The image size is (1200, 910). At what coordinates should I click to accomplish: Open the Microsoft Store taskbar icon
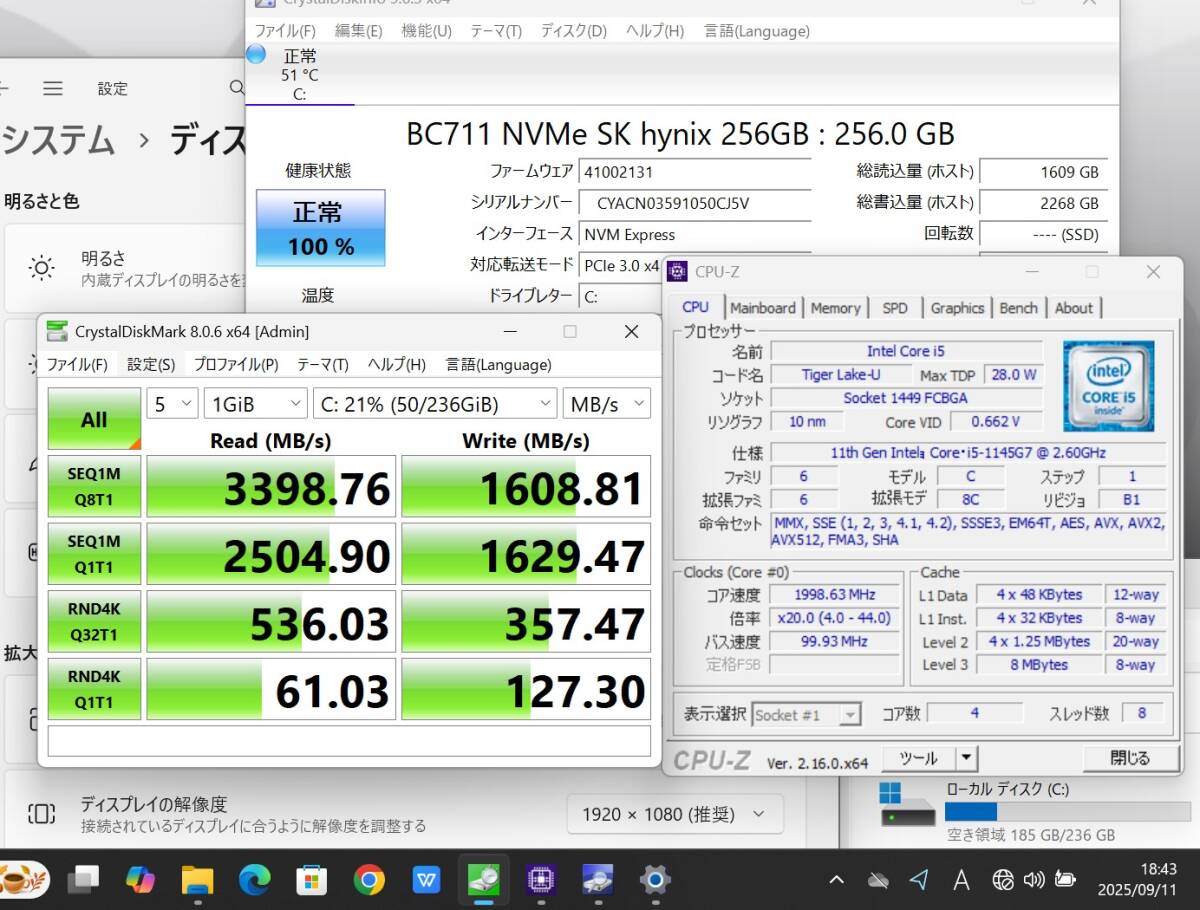312,880
